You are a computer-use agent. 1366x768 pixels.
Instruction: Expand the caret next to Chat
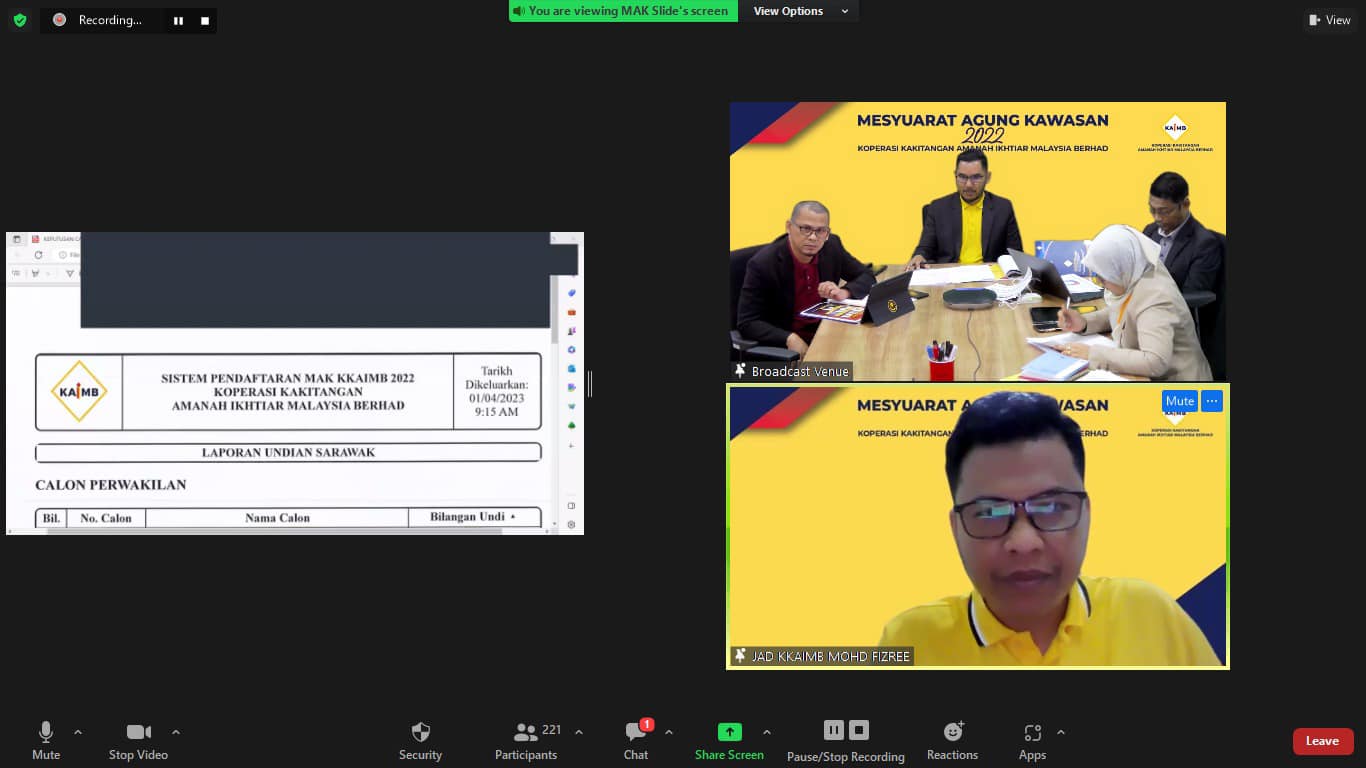[x=669, y=732]
